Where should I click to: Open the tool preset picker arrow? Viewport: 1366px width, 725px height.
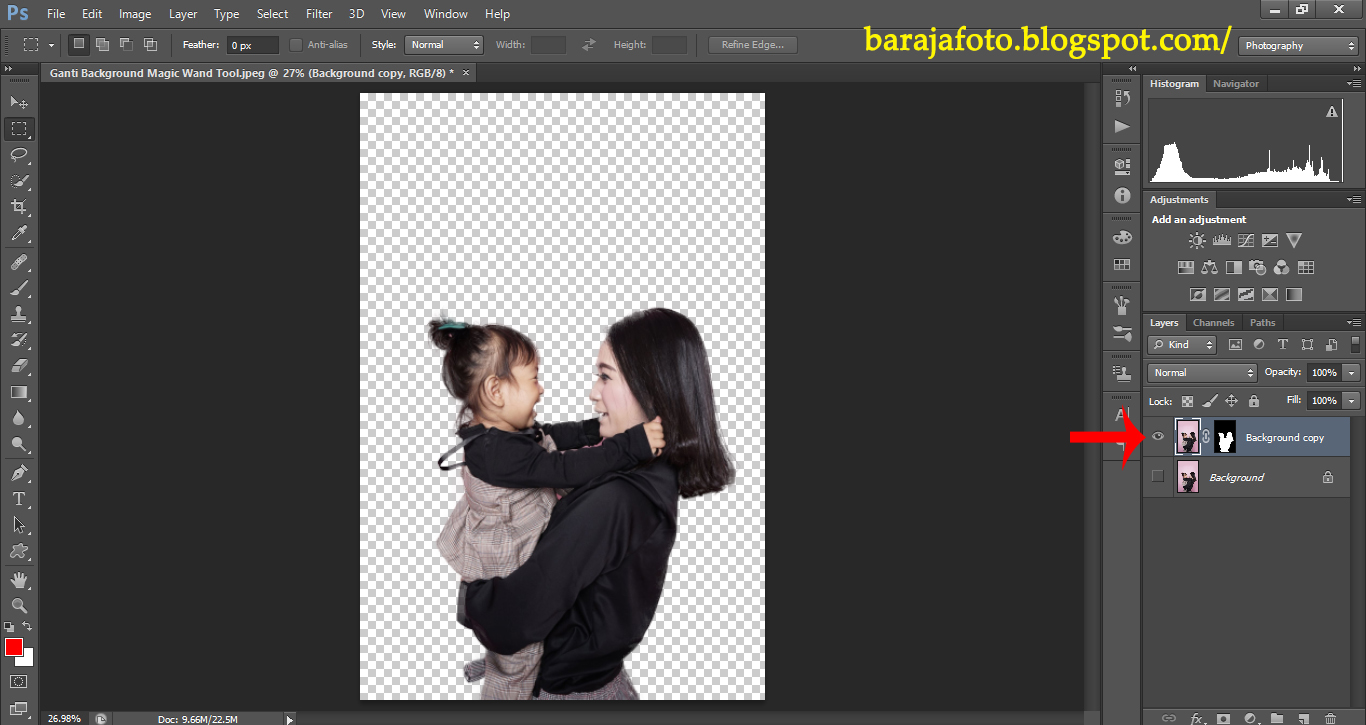[52, 45]
